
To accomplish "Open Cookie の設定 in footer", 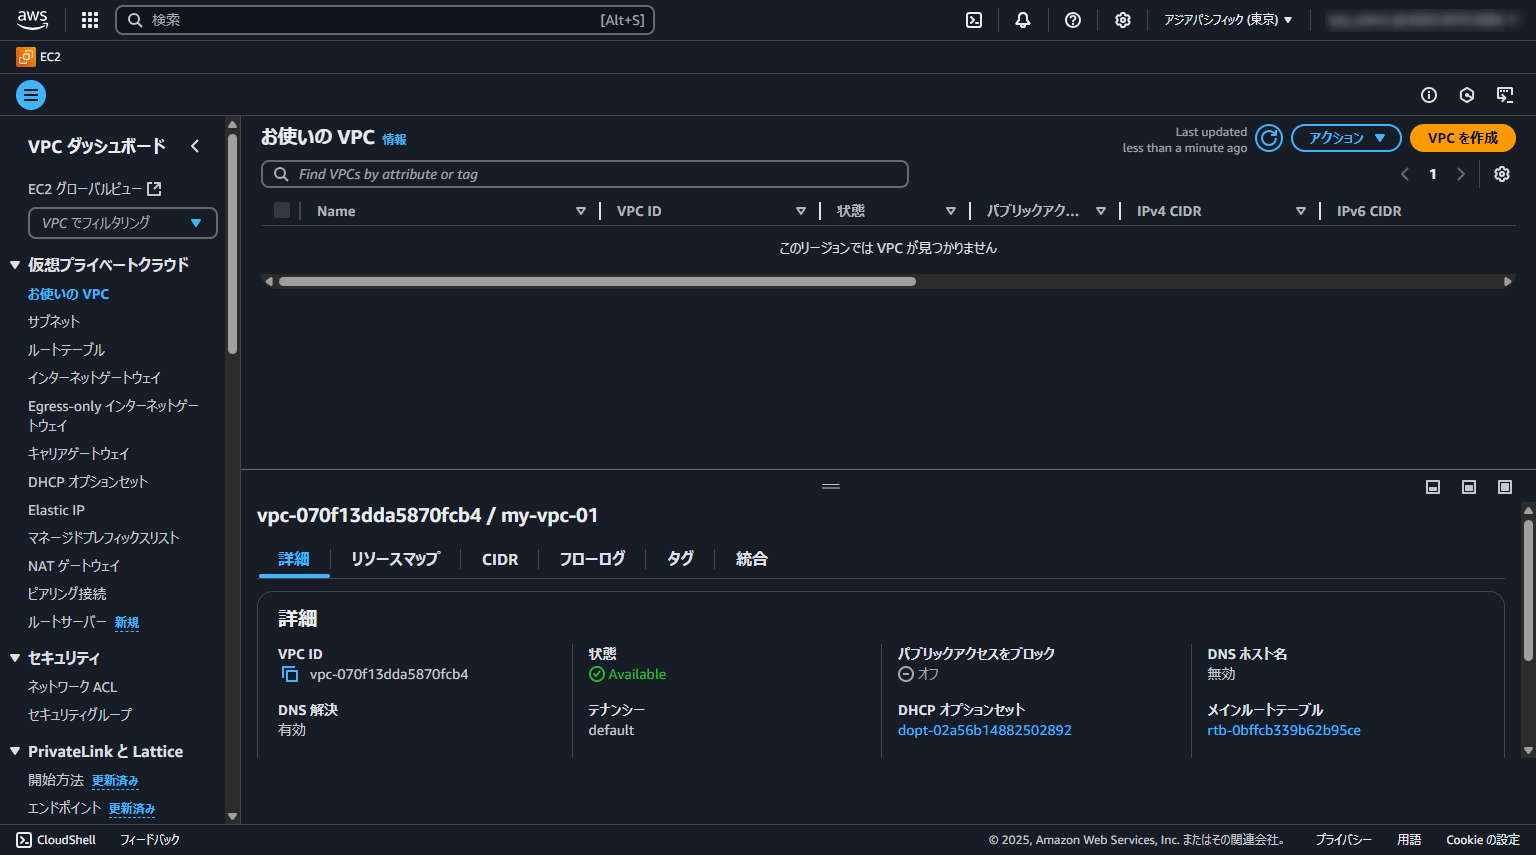I will point(1483,840).
